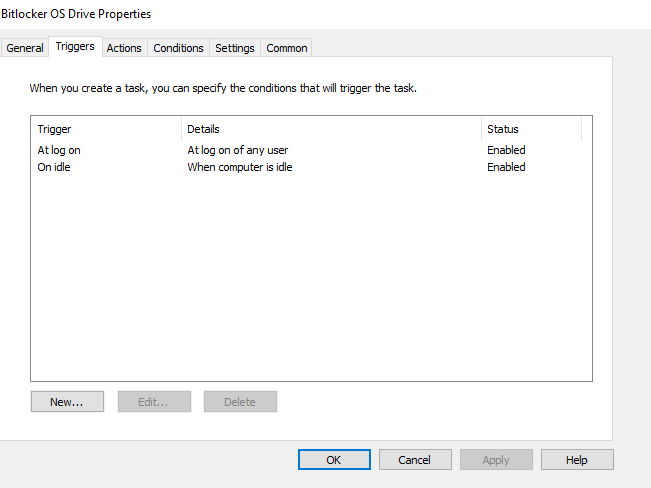651x488 pixels.
Task: Click Enabled status of 'At log on'
Action: point(506,150)
